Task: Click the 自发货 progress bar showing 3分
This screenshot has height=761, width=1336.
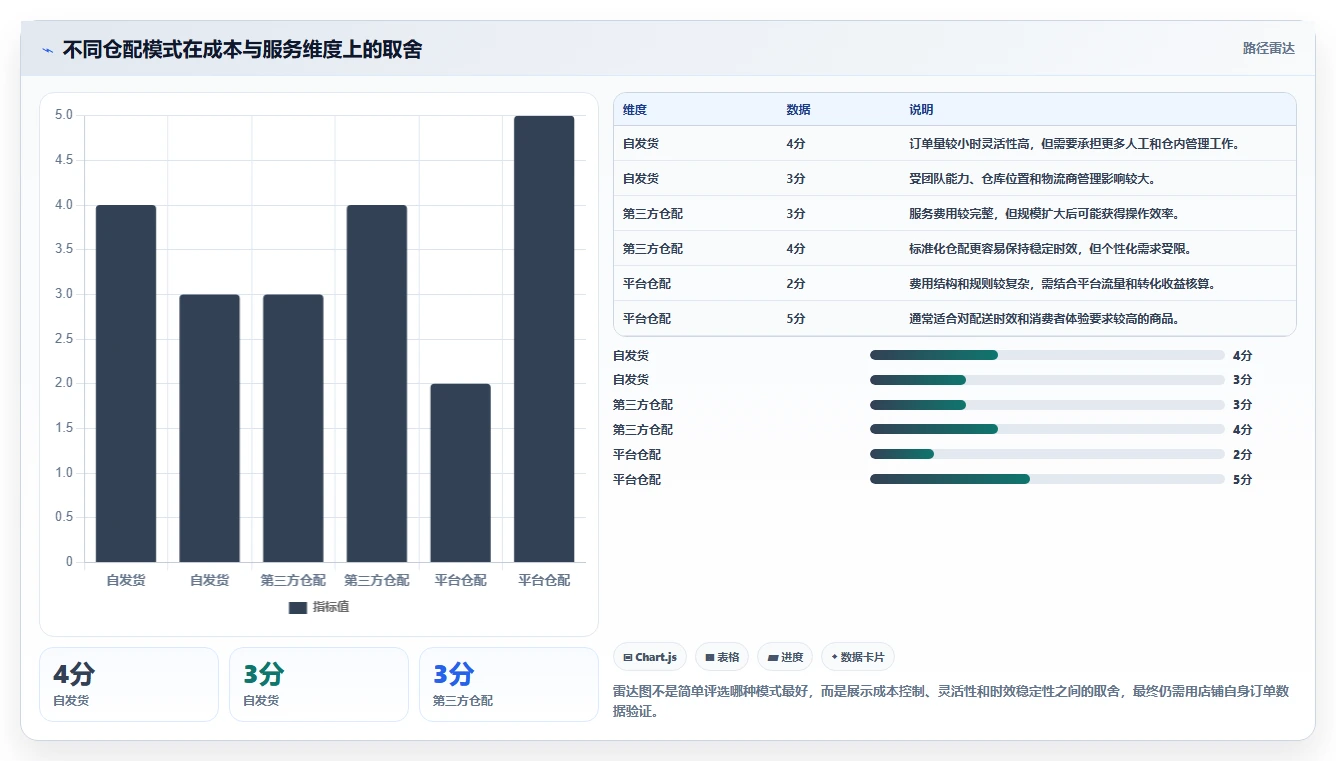Action: tap(1047, 380)
